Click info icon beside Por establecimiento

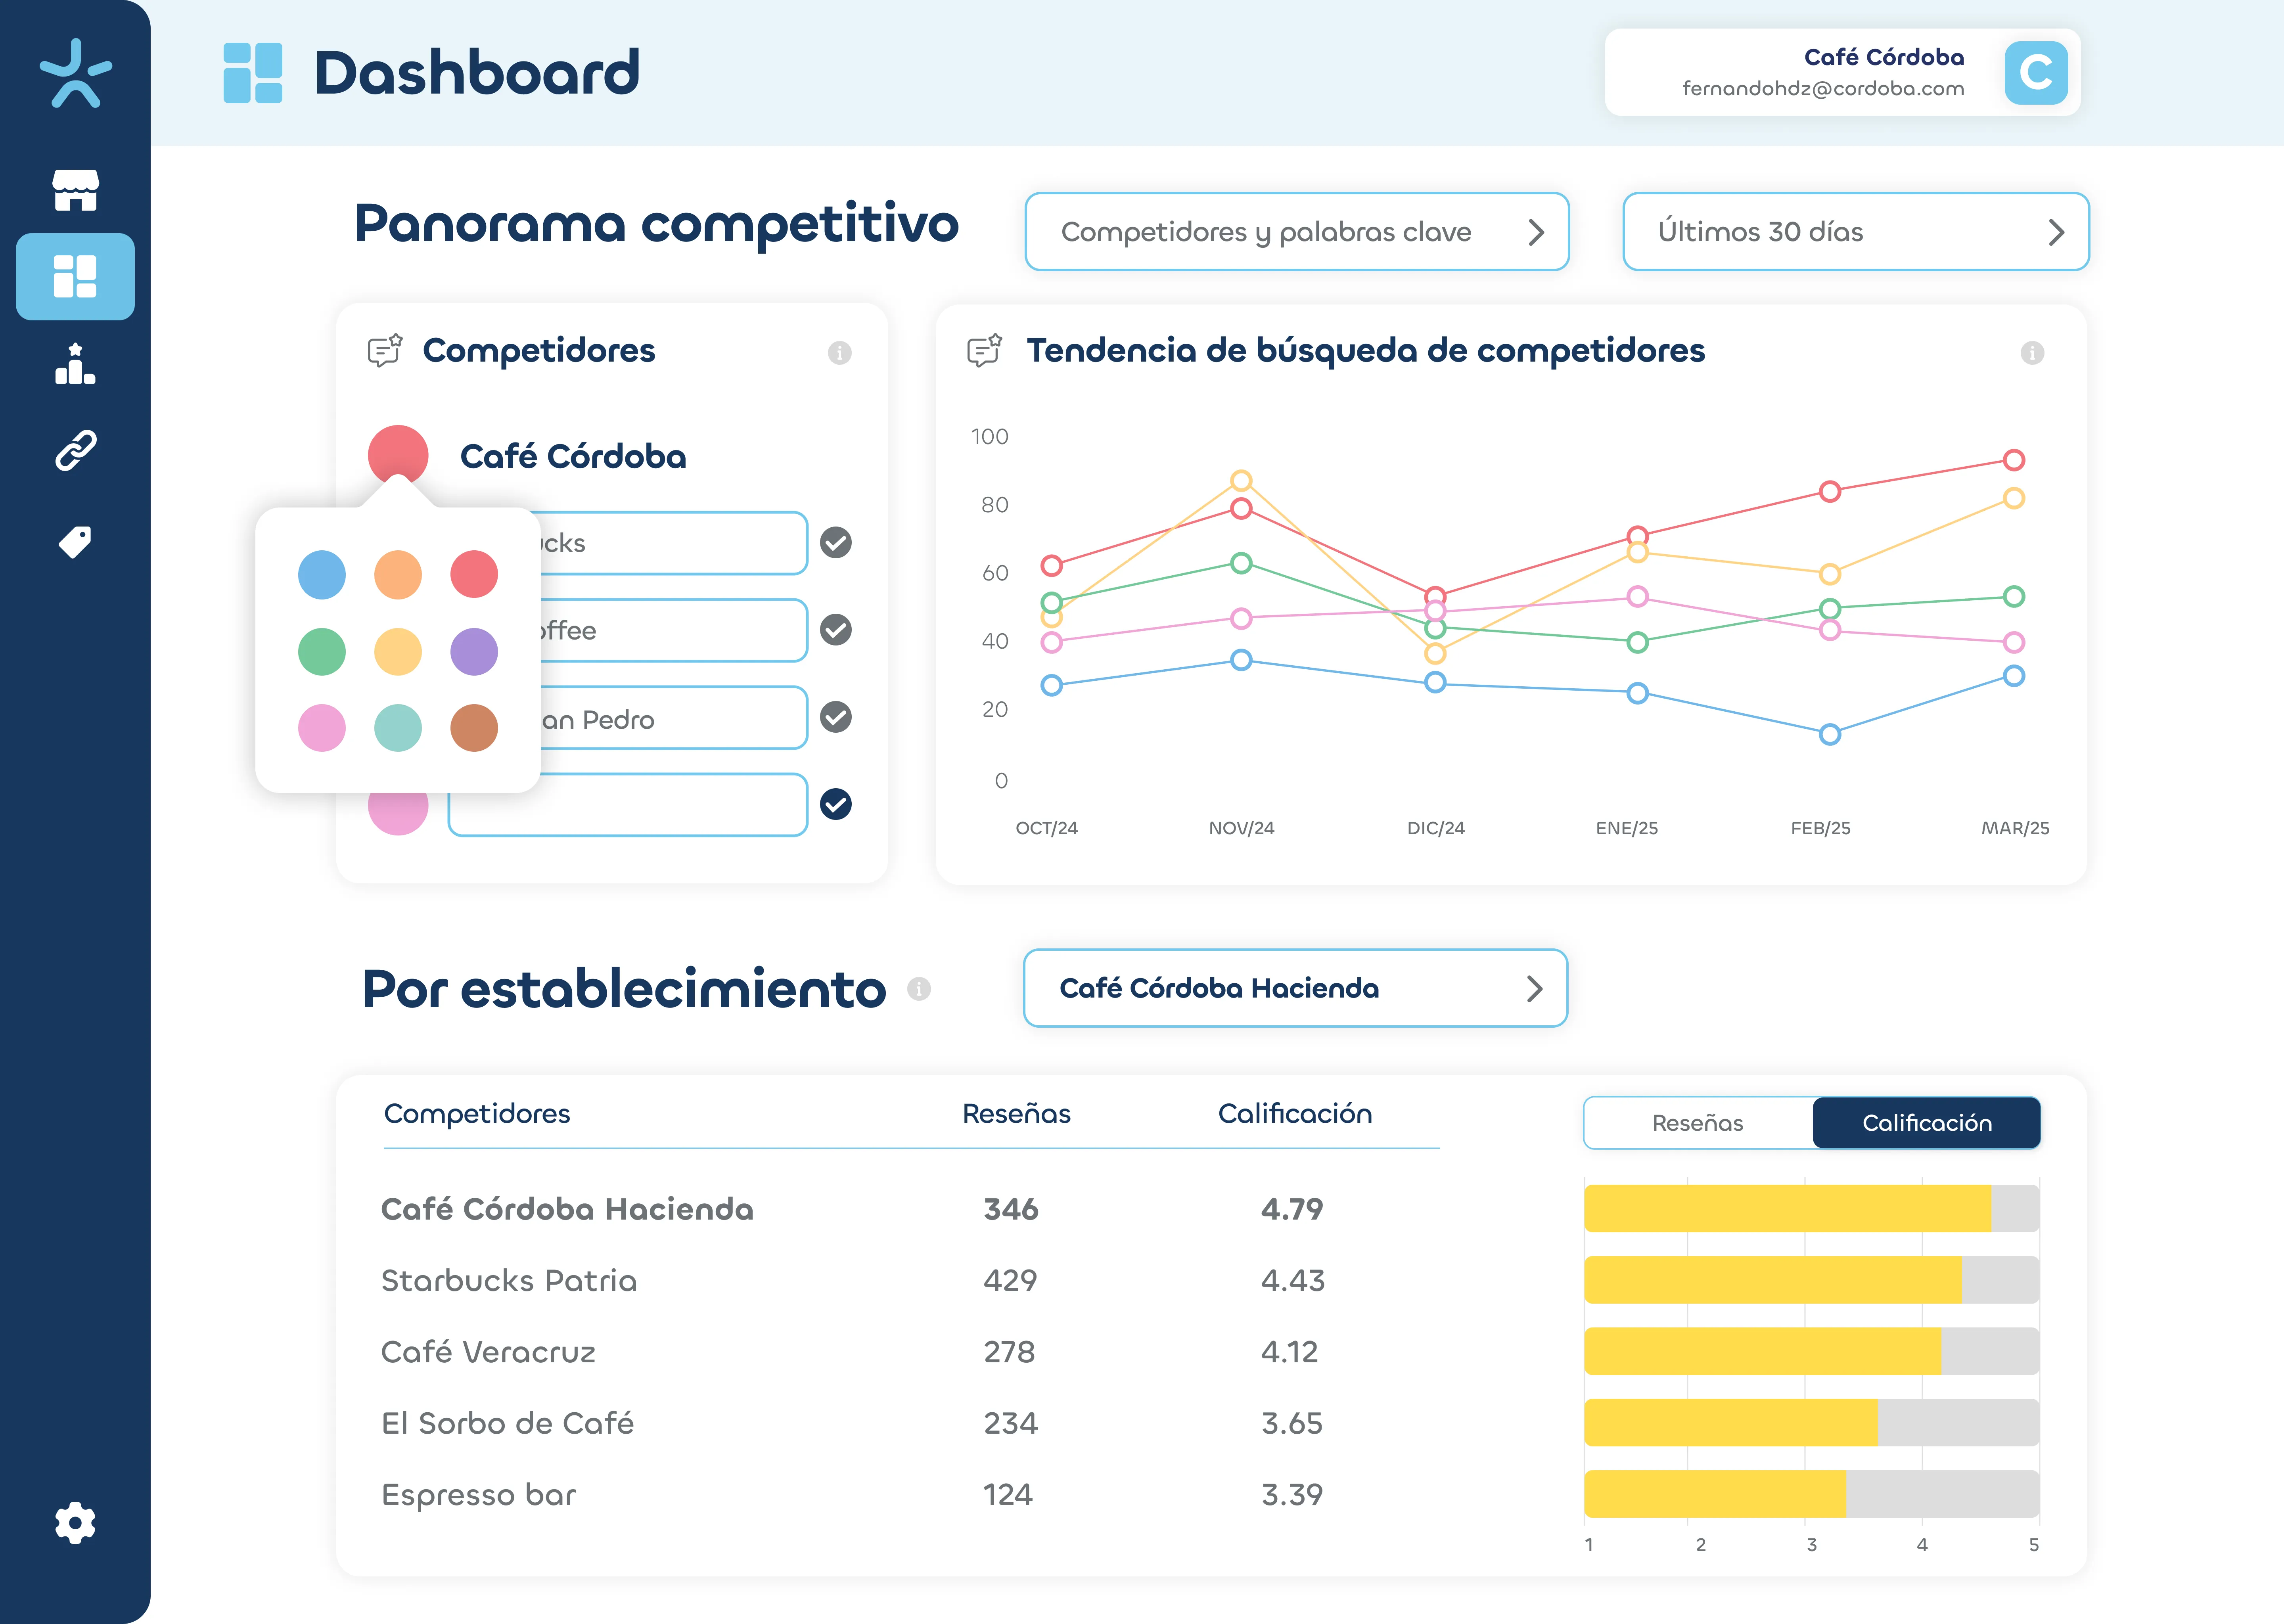point(919,989)
